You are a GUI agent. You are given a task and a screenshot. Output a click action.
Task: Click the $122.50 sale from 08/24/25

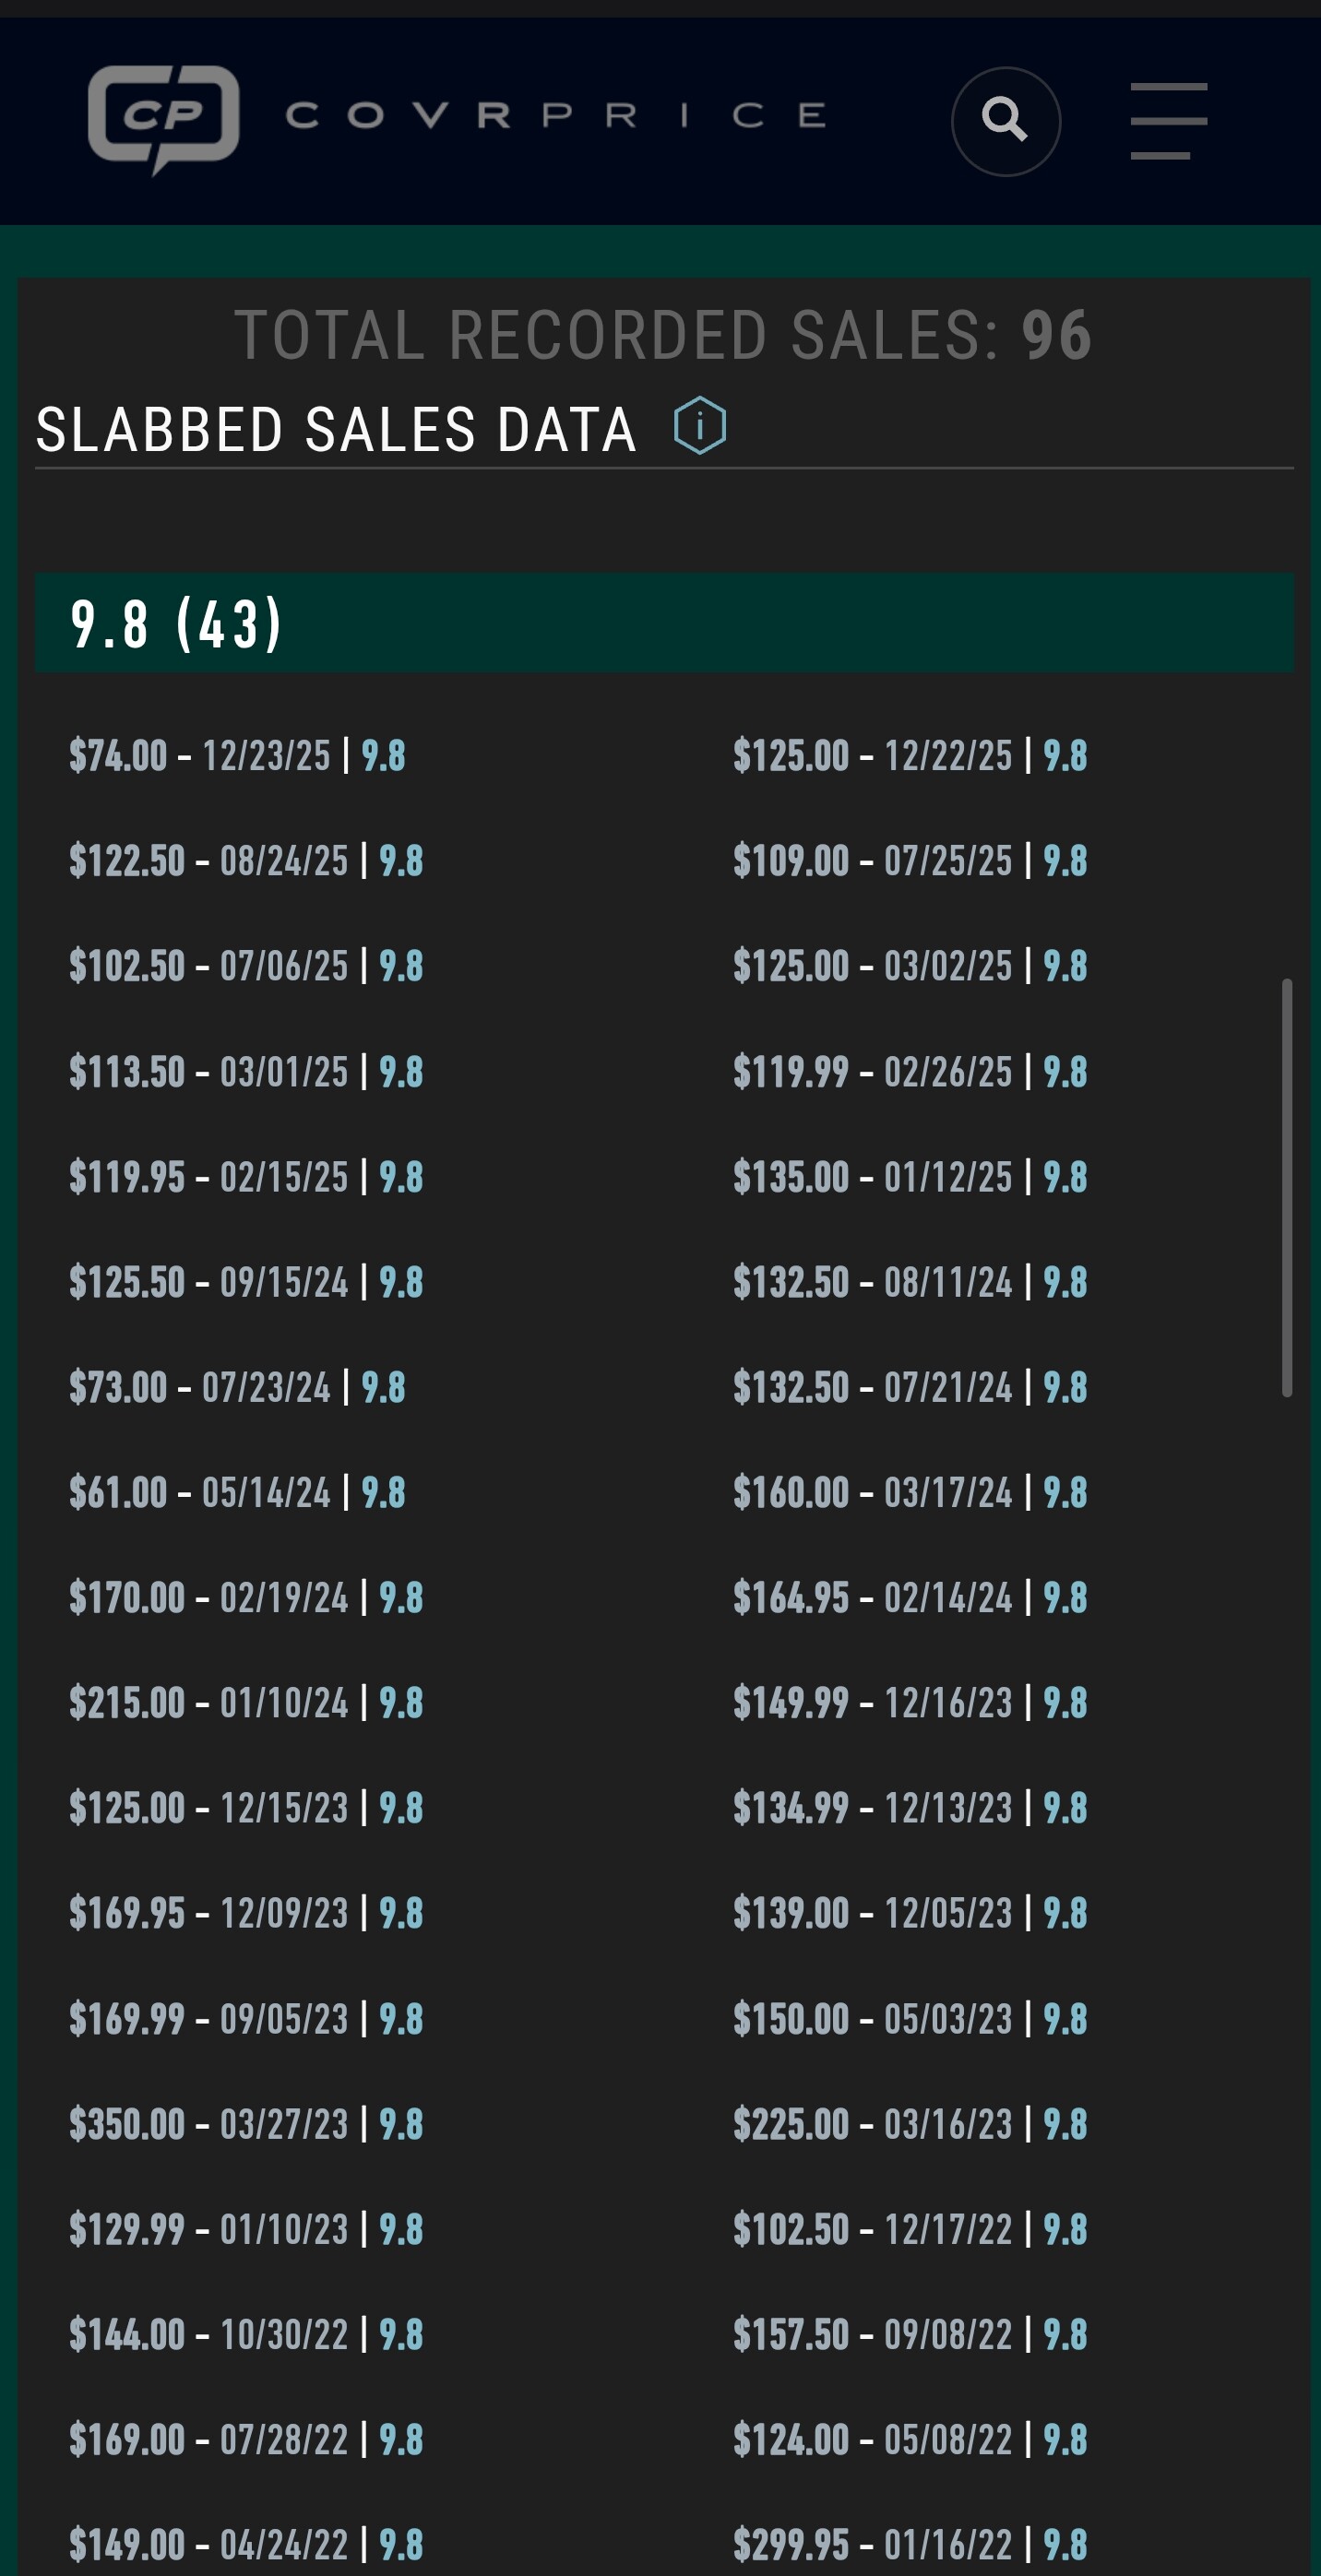[246, 861]
